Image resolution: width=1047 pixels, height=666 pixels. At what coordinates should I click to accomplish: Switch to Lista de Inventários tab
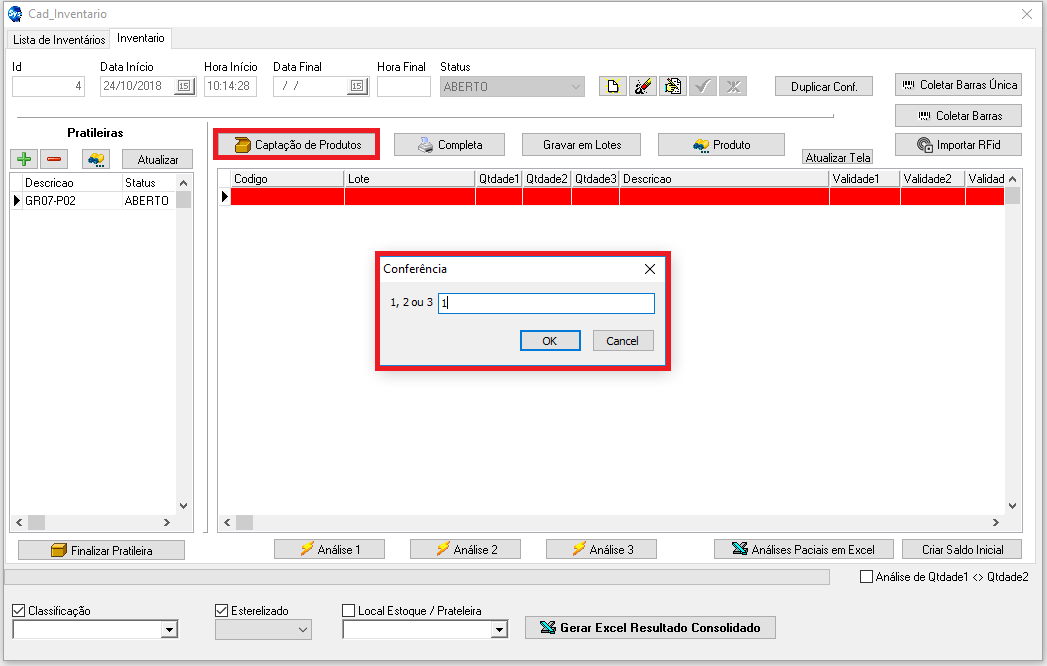tap(59, 39)
